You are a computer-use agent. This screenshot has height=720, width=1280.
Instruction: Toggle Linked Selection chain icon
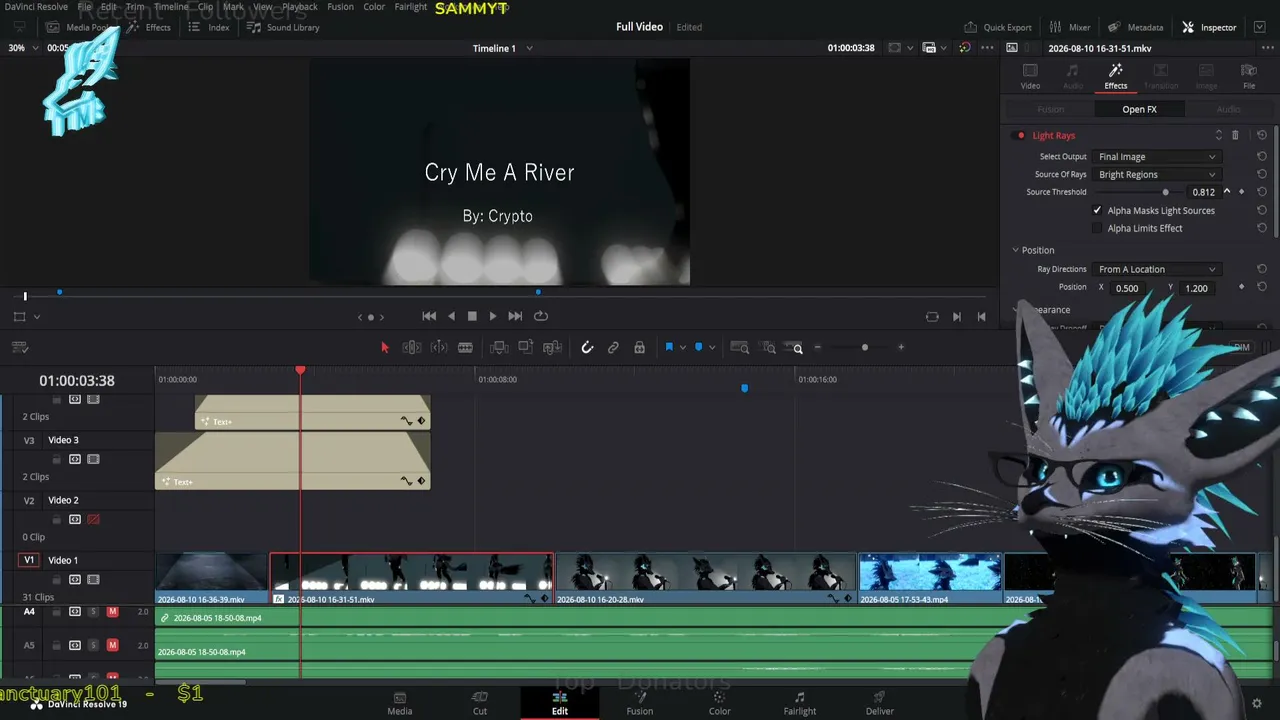click(613, 348)
